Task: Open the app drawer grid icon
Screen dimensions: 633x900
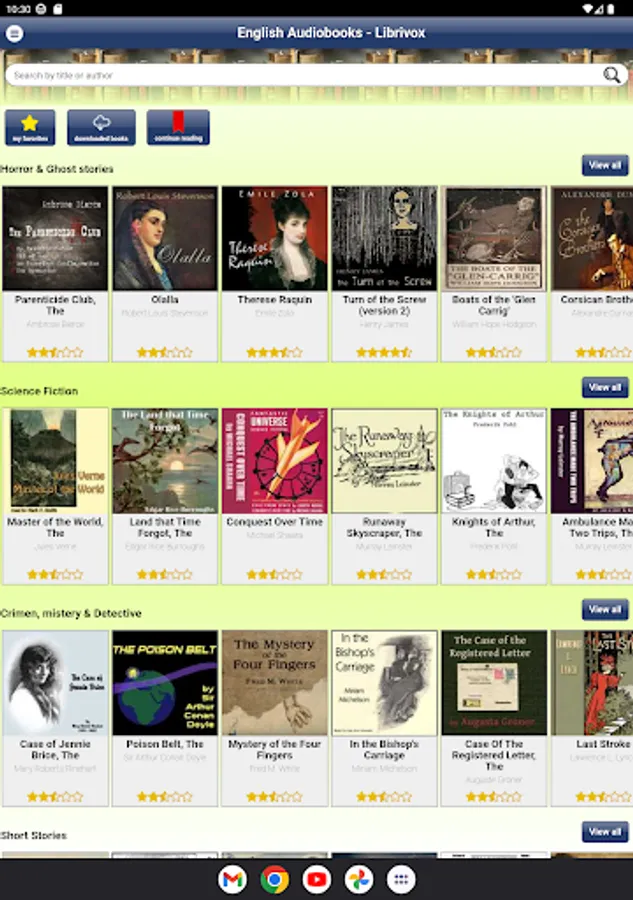Action: tap(401, 879)
